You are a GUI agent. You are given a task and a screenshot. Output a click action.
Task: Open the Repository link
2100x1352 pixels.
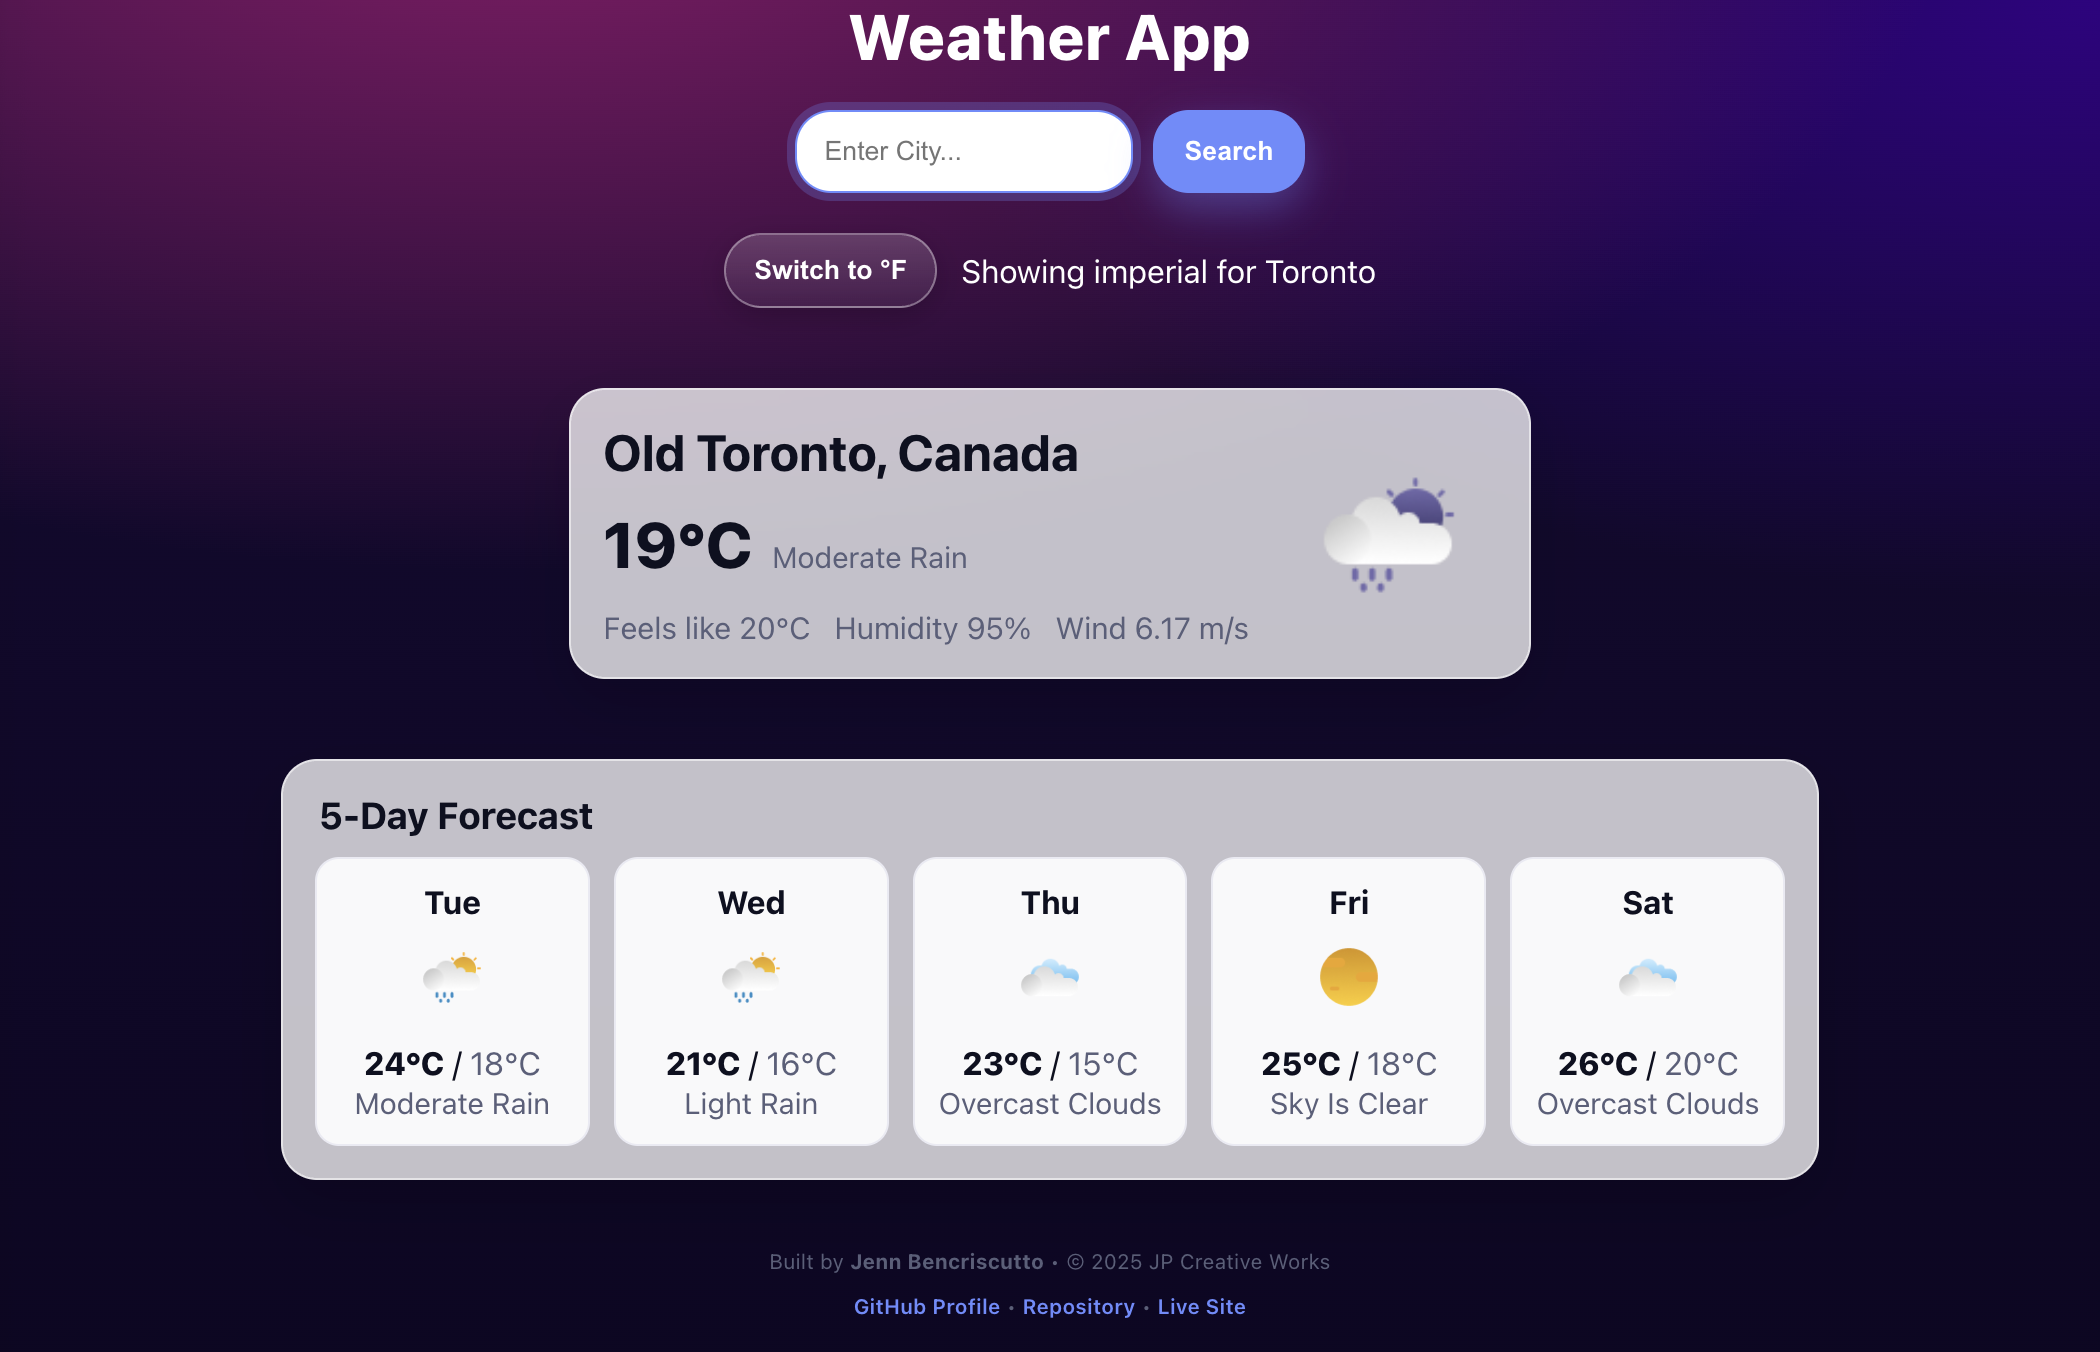1078,1307
